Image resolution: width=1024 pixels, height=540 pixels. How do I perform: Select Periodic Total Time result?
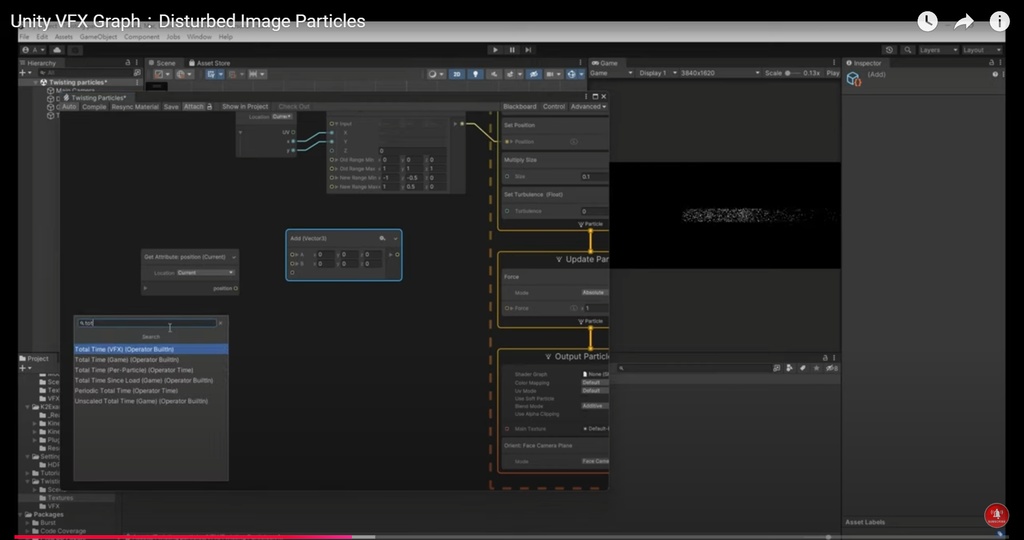pyautogui.click(x=151, y=391)
